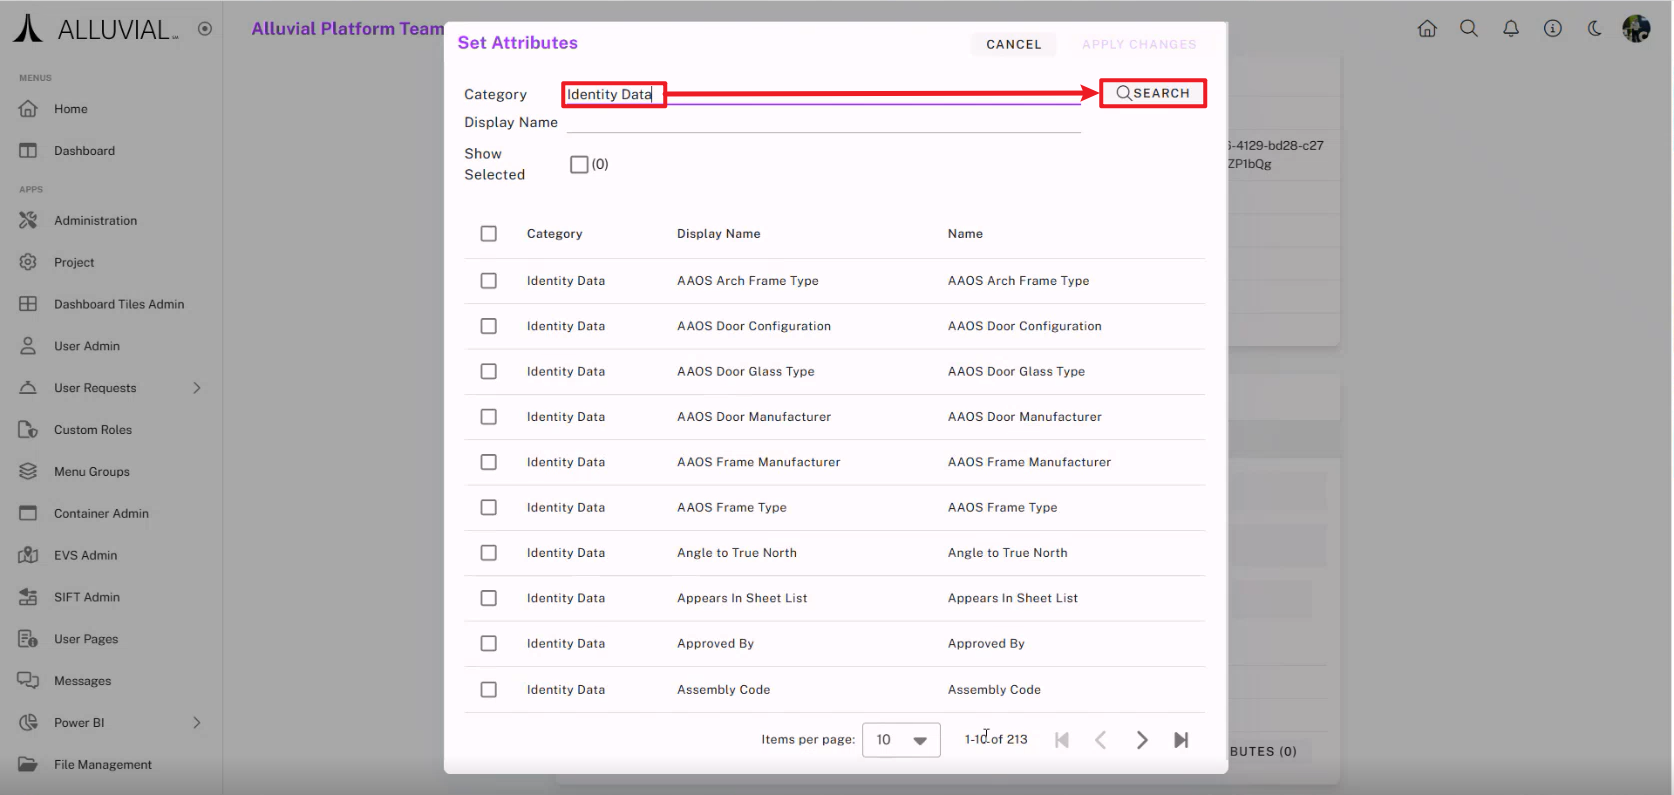
Task: Open user profile avatar
Action: click(1636, 29)
